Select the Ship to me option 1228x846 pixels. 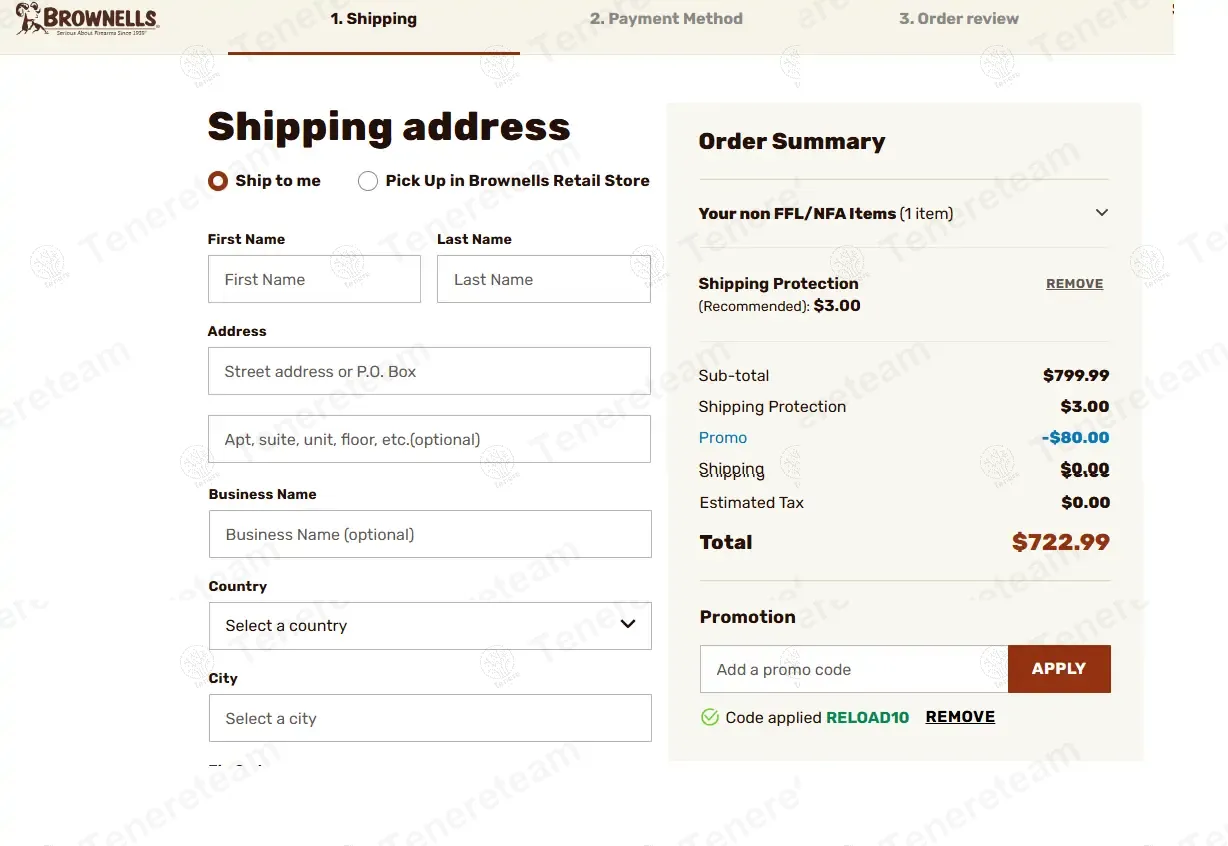[218, 181]
